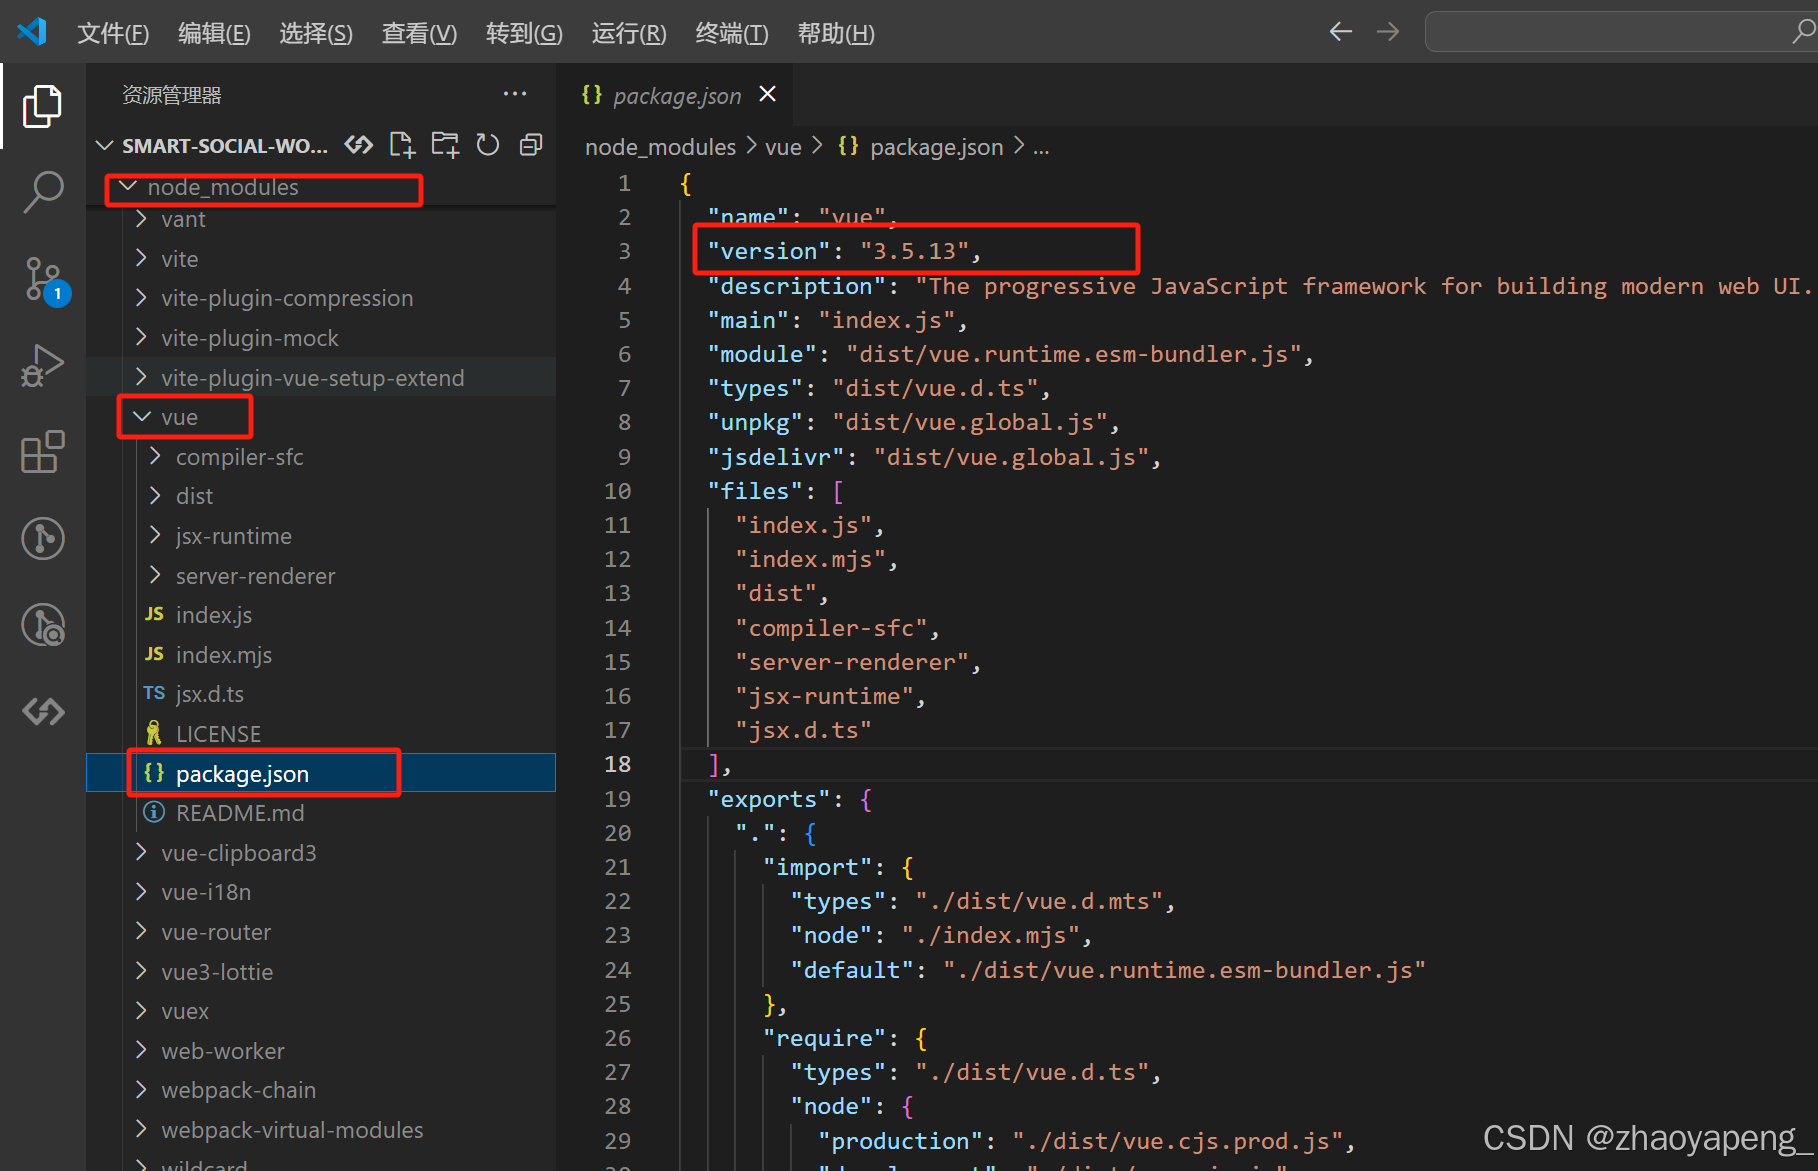Image resolution: width=1818 pixels, height=1171 pixels.
Task: Open the 查看(V) menu
Action: (419, 33)
